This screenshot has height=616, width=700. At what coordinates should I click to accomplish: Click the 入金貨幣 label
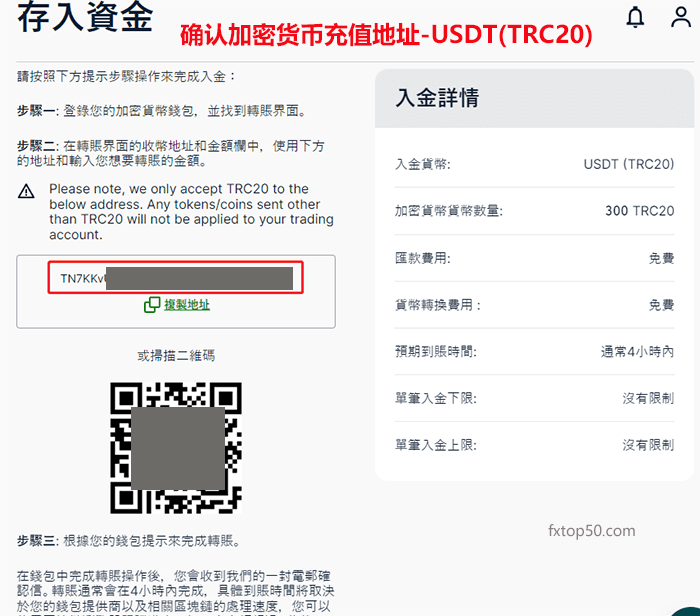pyautogui.click(x=423, y=164)
